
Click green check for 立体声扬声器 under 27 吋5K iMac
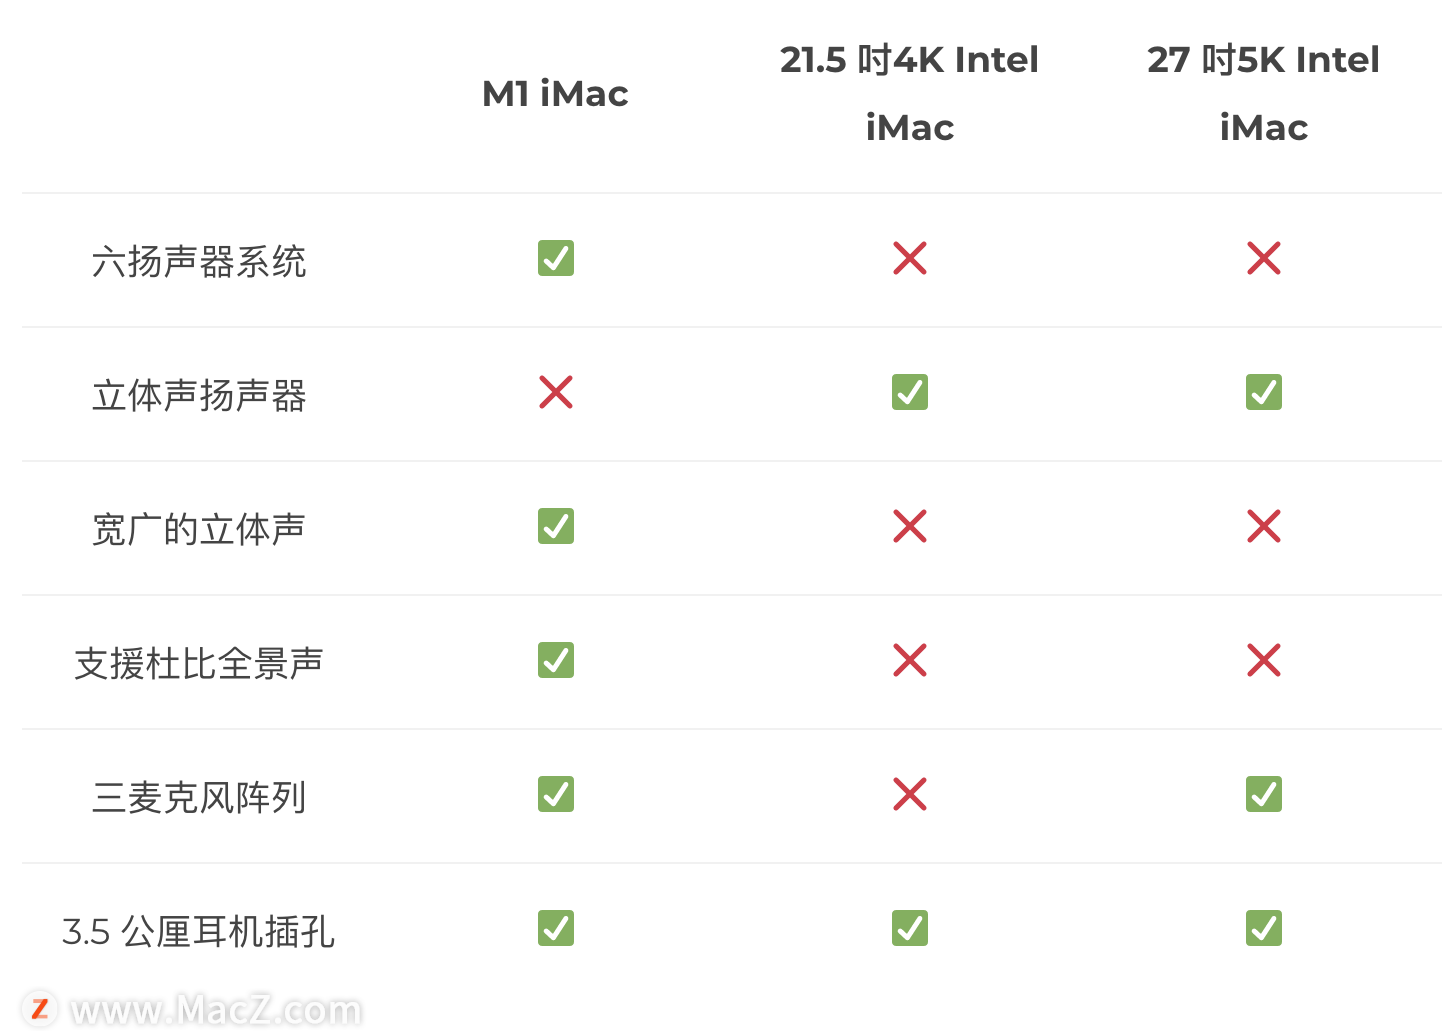click(x=1264, y=392)
